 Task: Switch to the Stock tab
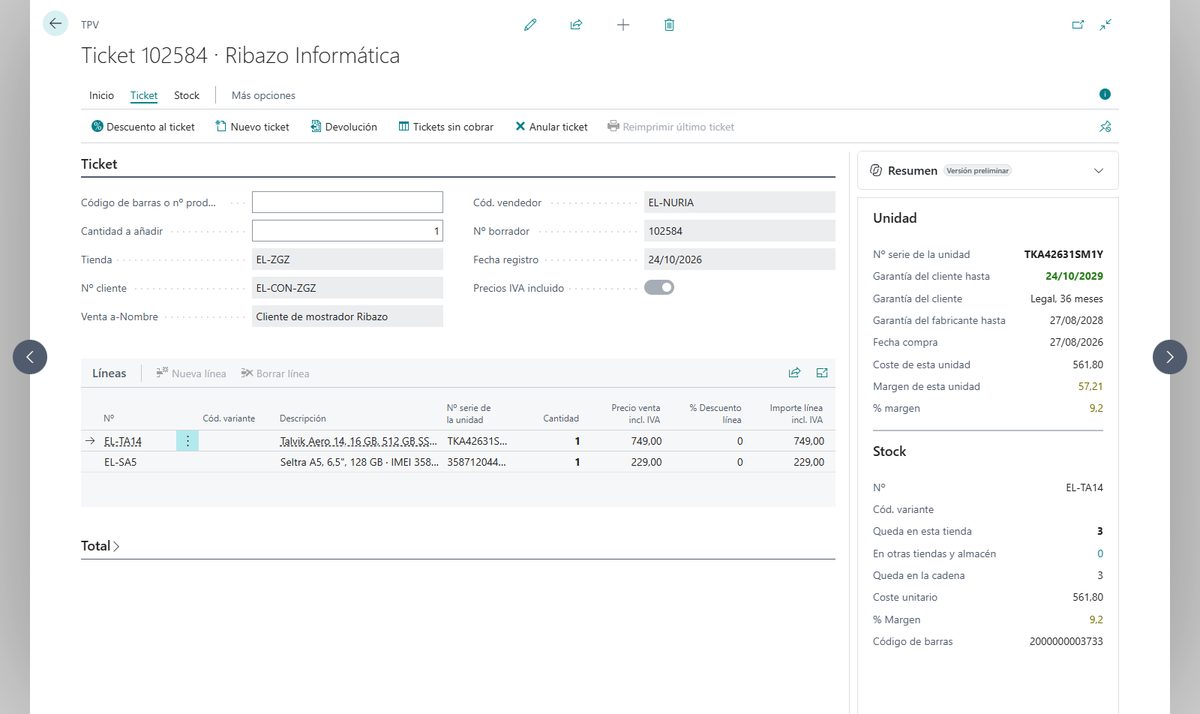187,96
